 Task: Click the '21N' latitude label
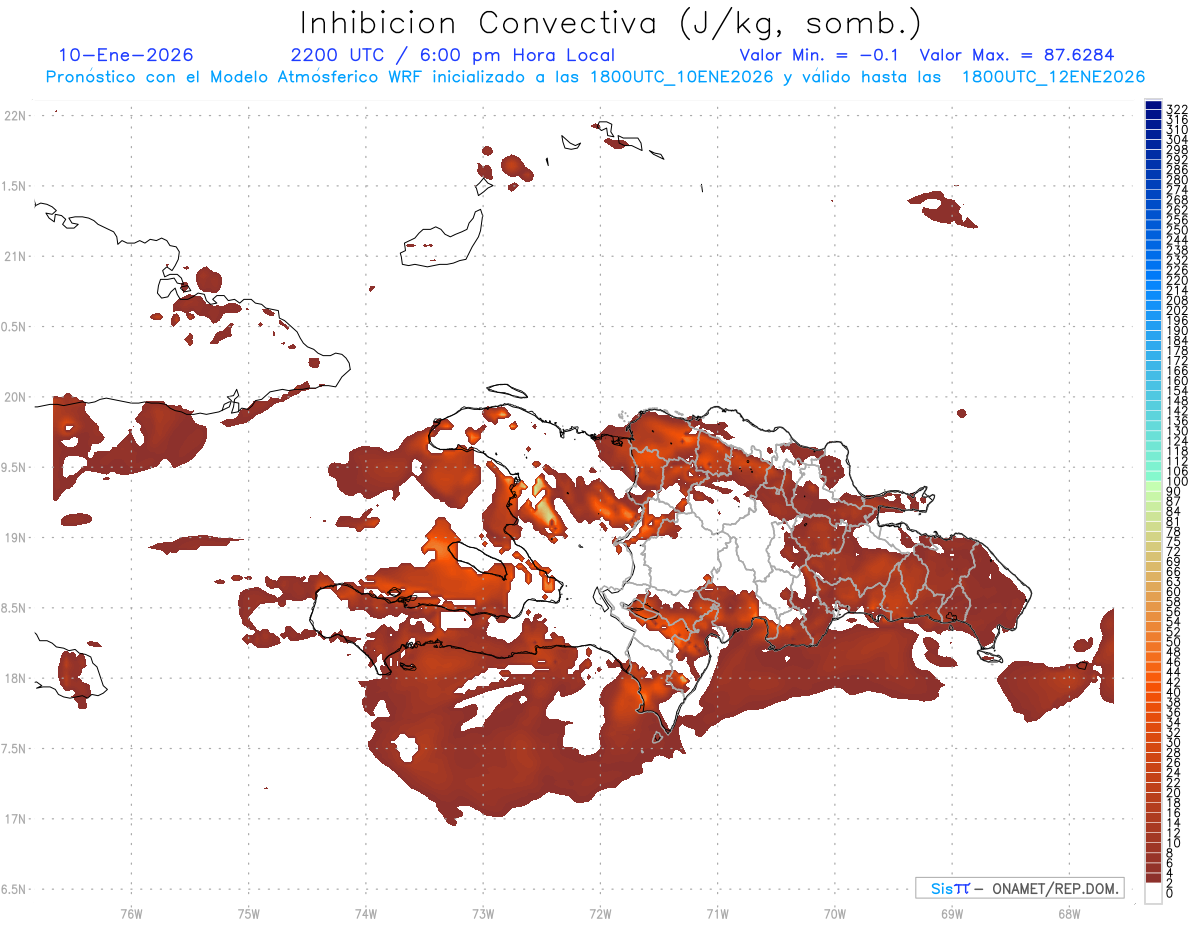click(15, 256)
